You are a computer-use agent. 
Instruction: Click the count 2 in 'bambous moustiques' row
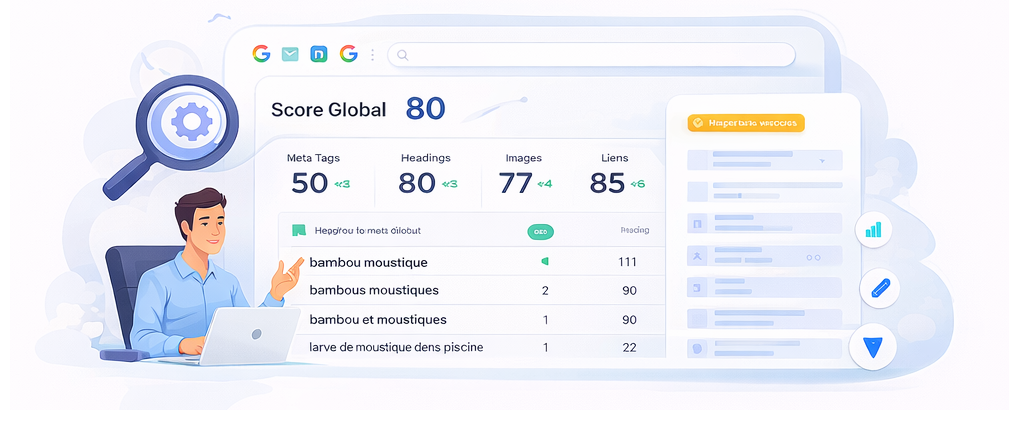coord(545,291)
